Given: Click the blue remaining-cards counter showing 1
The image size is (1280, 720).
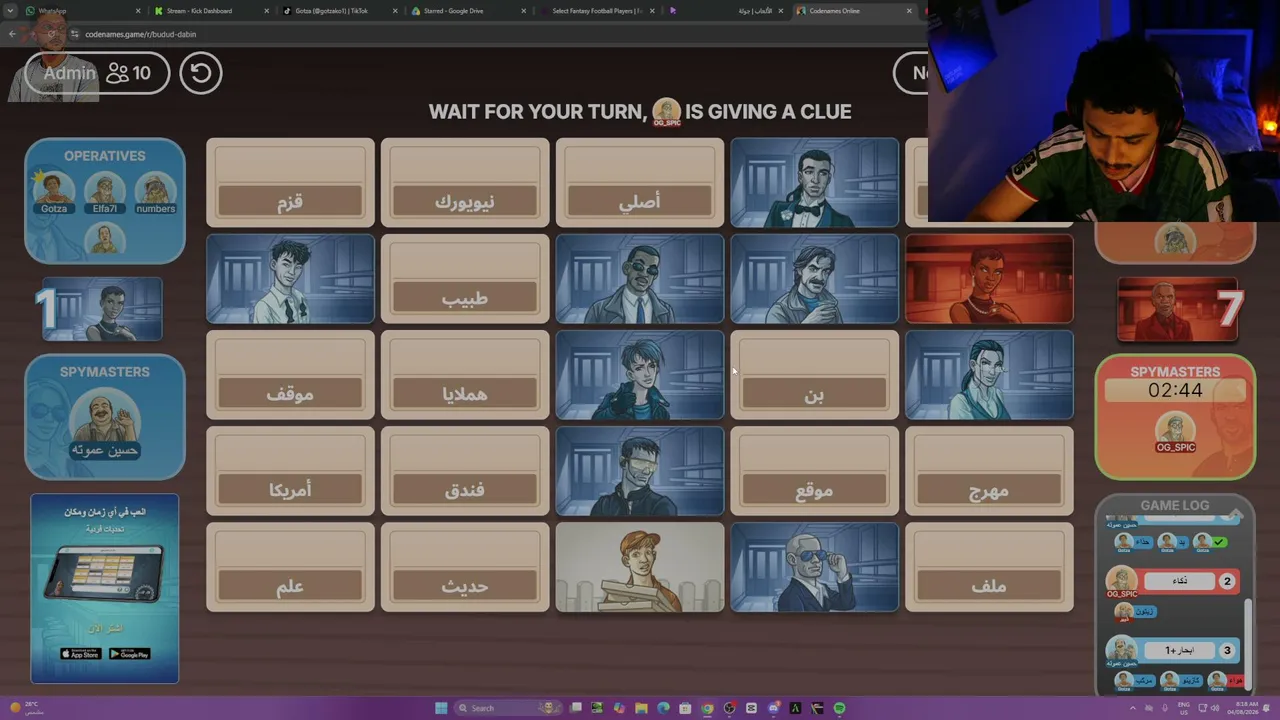Looking at the screenshot, I should pos(99,310).
